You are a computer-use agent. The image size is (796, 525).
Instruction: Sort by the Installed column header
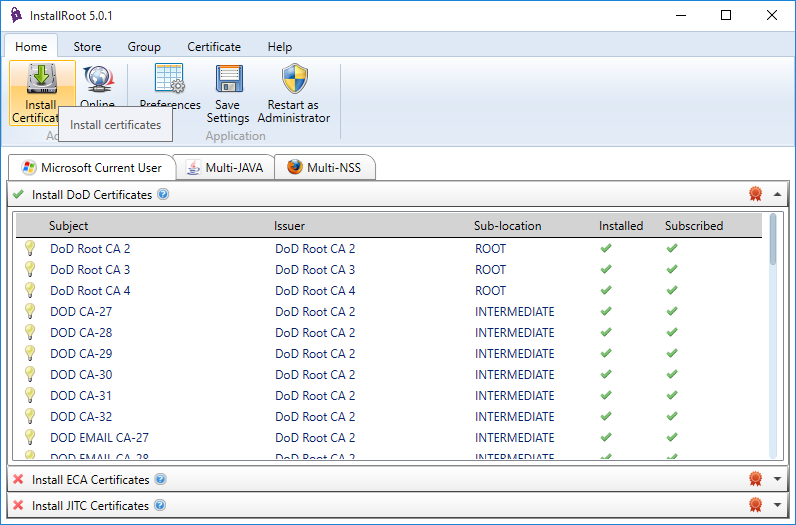[x=621, y=226]
